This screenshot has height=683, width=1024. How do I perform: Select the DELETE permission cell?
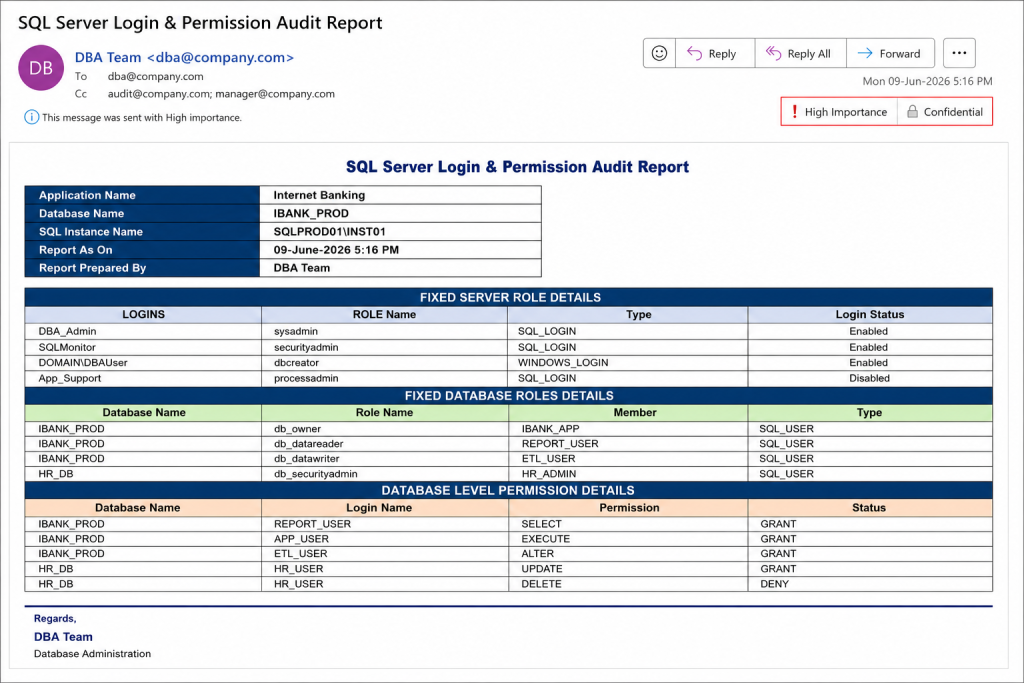pyautogui.click(x=628, y=584)
